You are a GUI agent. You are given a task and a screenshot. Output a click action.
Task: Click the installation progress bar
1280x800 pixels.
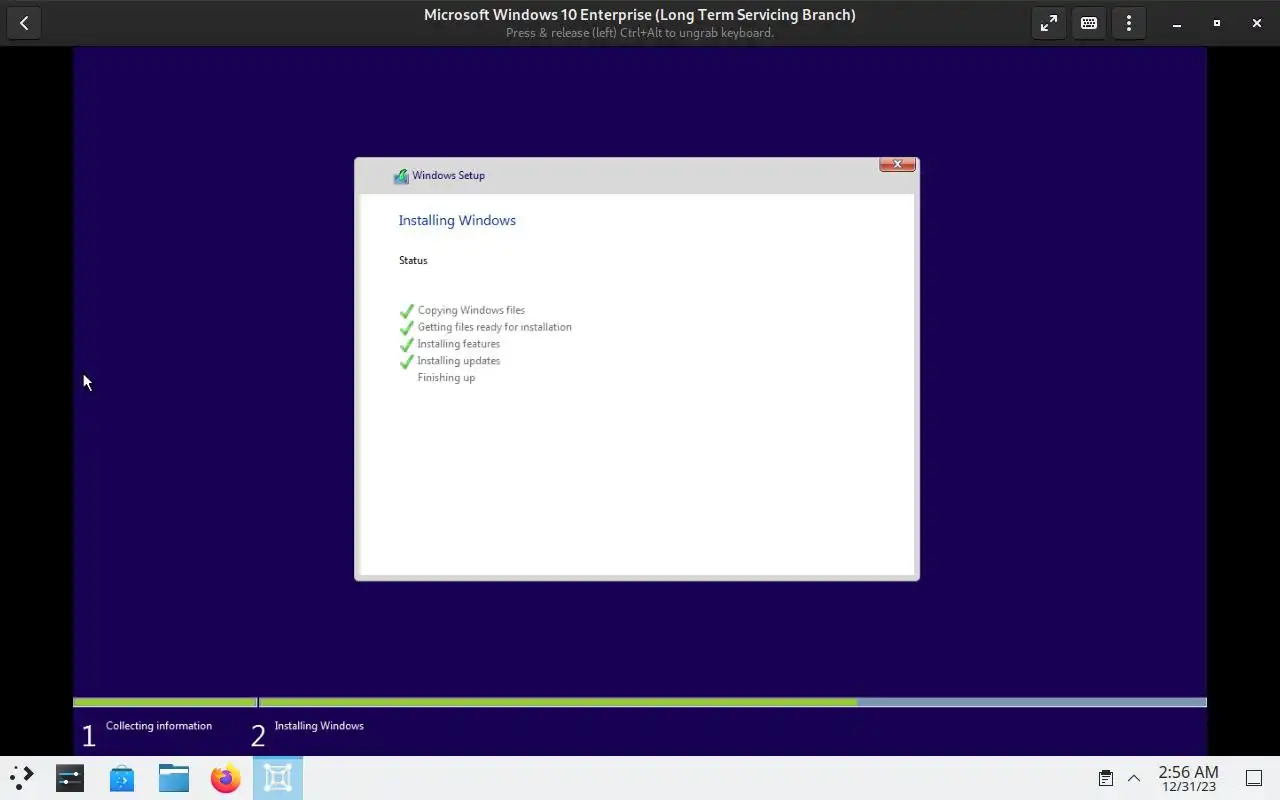[x=640, y=702]
